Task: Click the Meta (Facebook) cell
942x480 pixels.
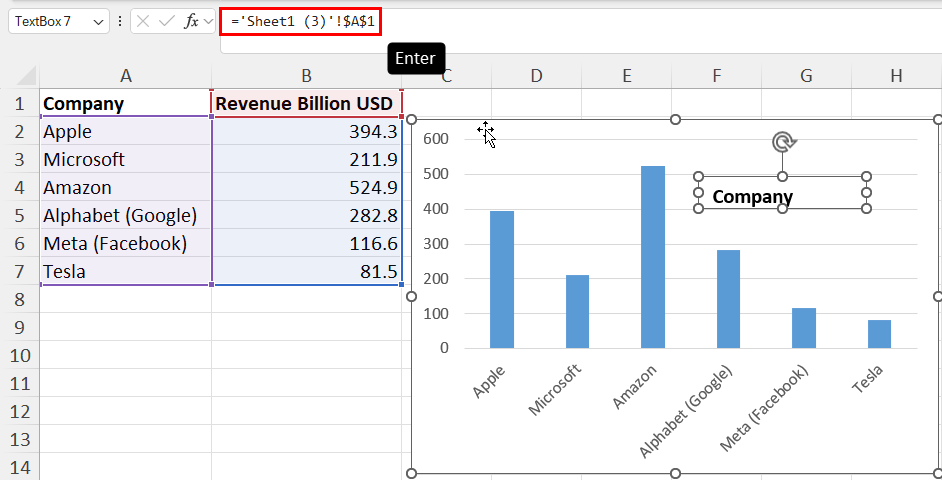Action: [x=126, y=243]
